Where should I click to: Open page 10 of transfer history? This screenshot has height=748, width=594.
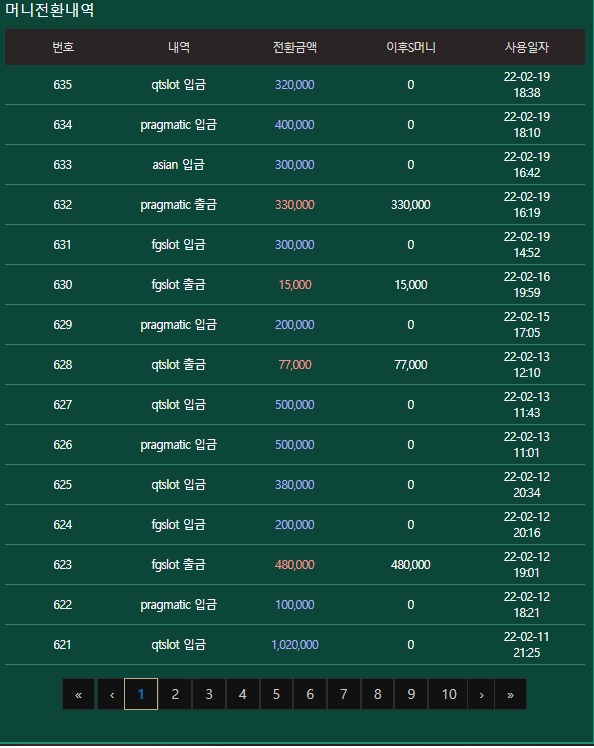click(x=448, y=694)
